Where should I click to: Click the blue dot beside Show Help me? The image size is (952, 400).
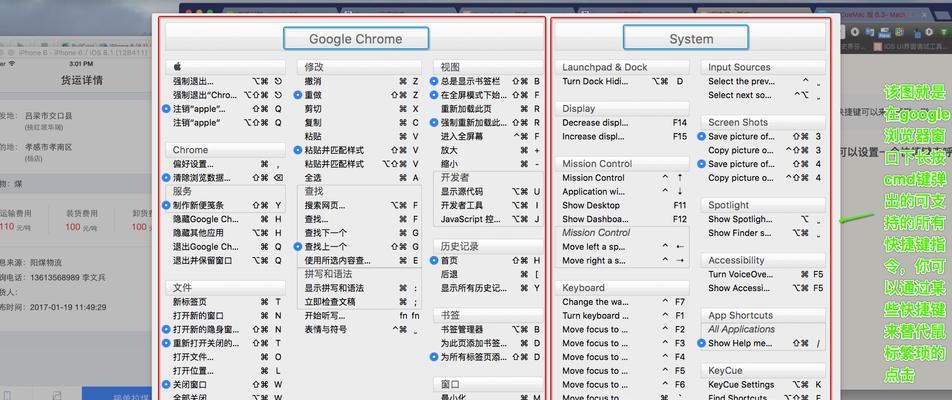tap(701, 343)
